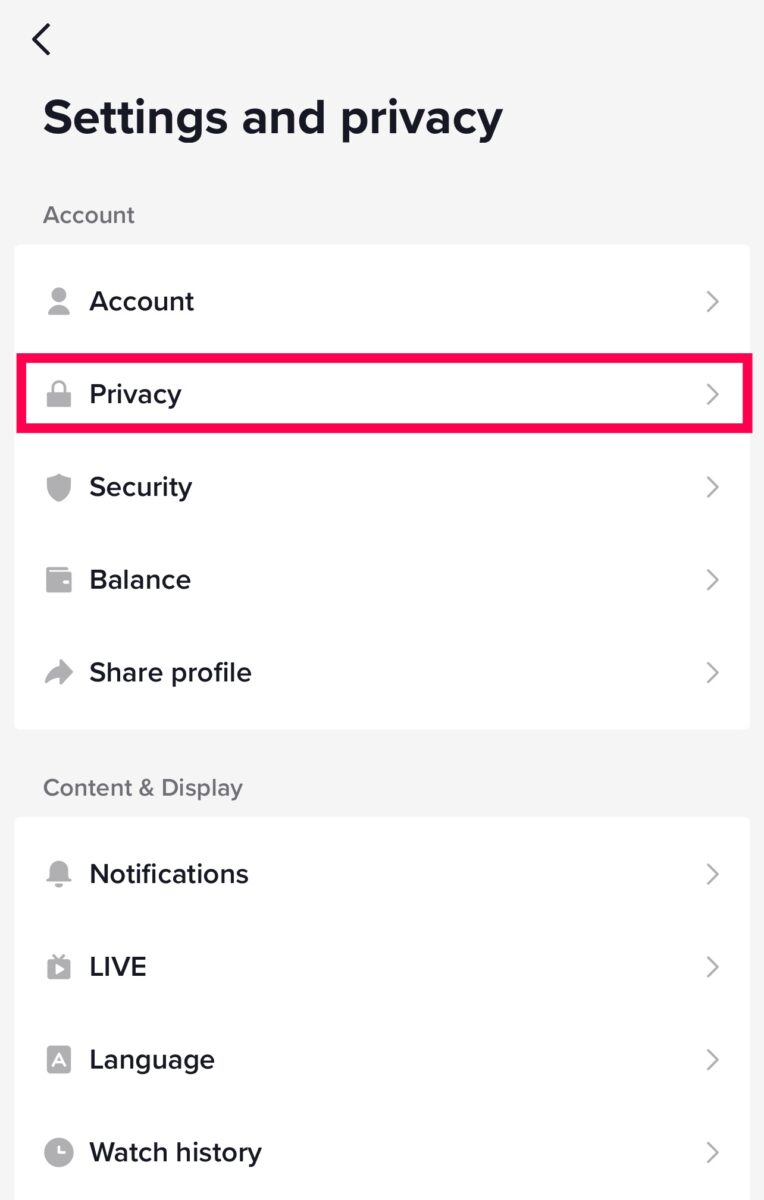The height and width of the screenshot is (1200, 764).
Task: Expand the Security row chevron
Action: click(x=712, y=488)
